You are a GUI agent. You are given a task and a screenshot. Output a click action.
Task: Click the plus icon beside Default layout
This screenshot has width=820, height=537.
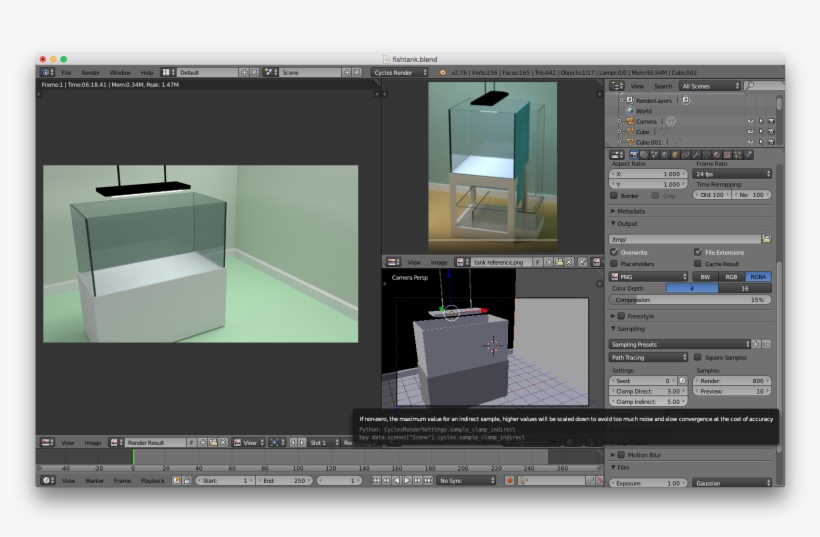coord(244,72)
